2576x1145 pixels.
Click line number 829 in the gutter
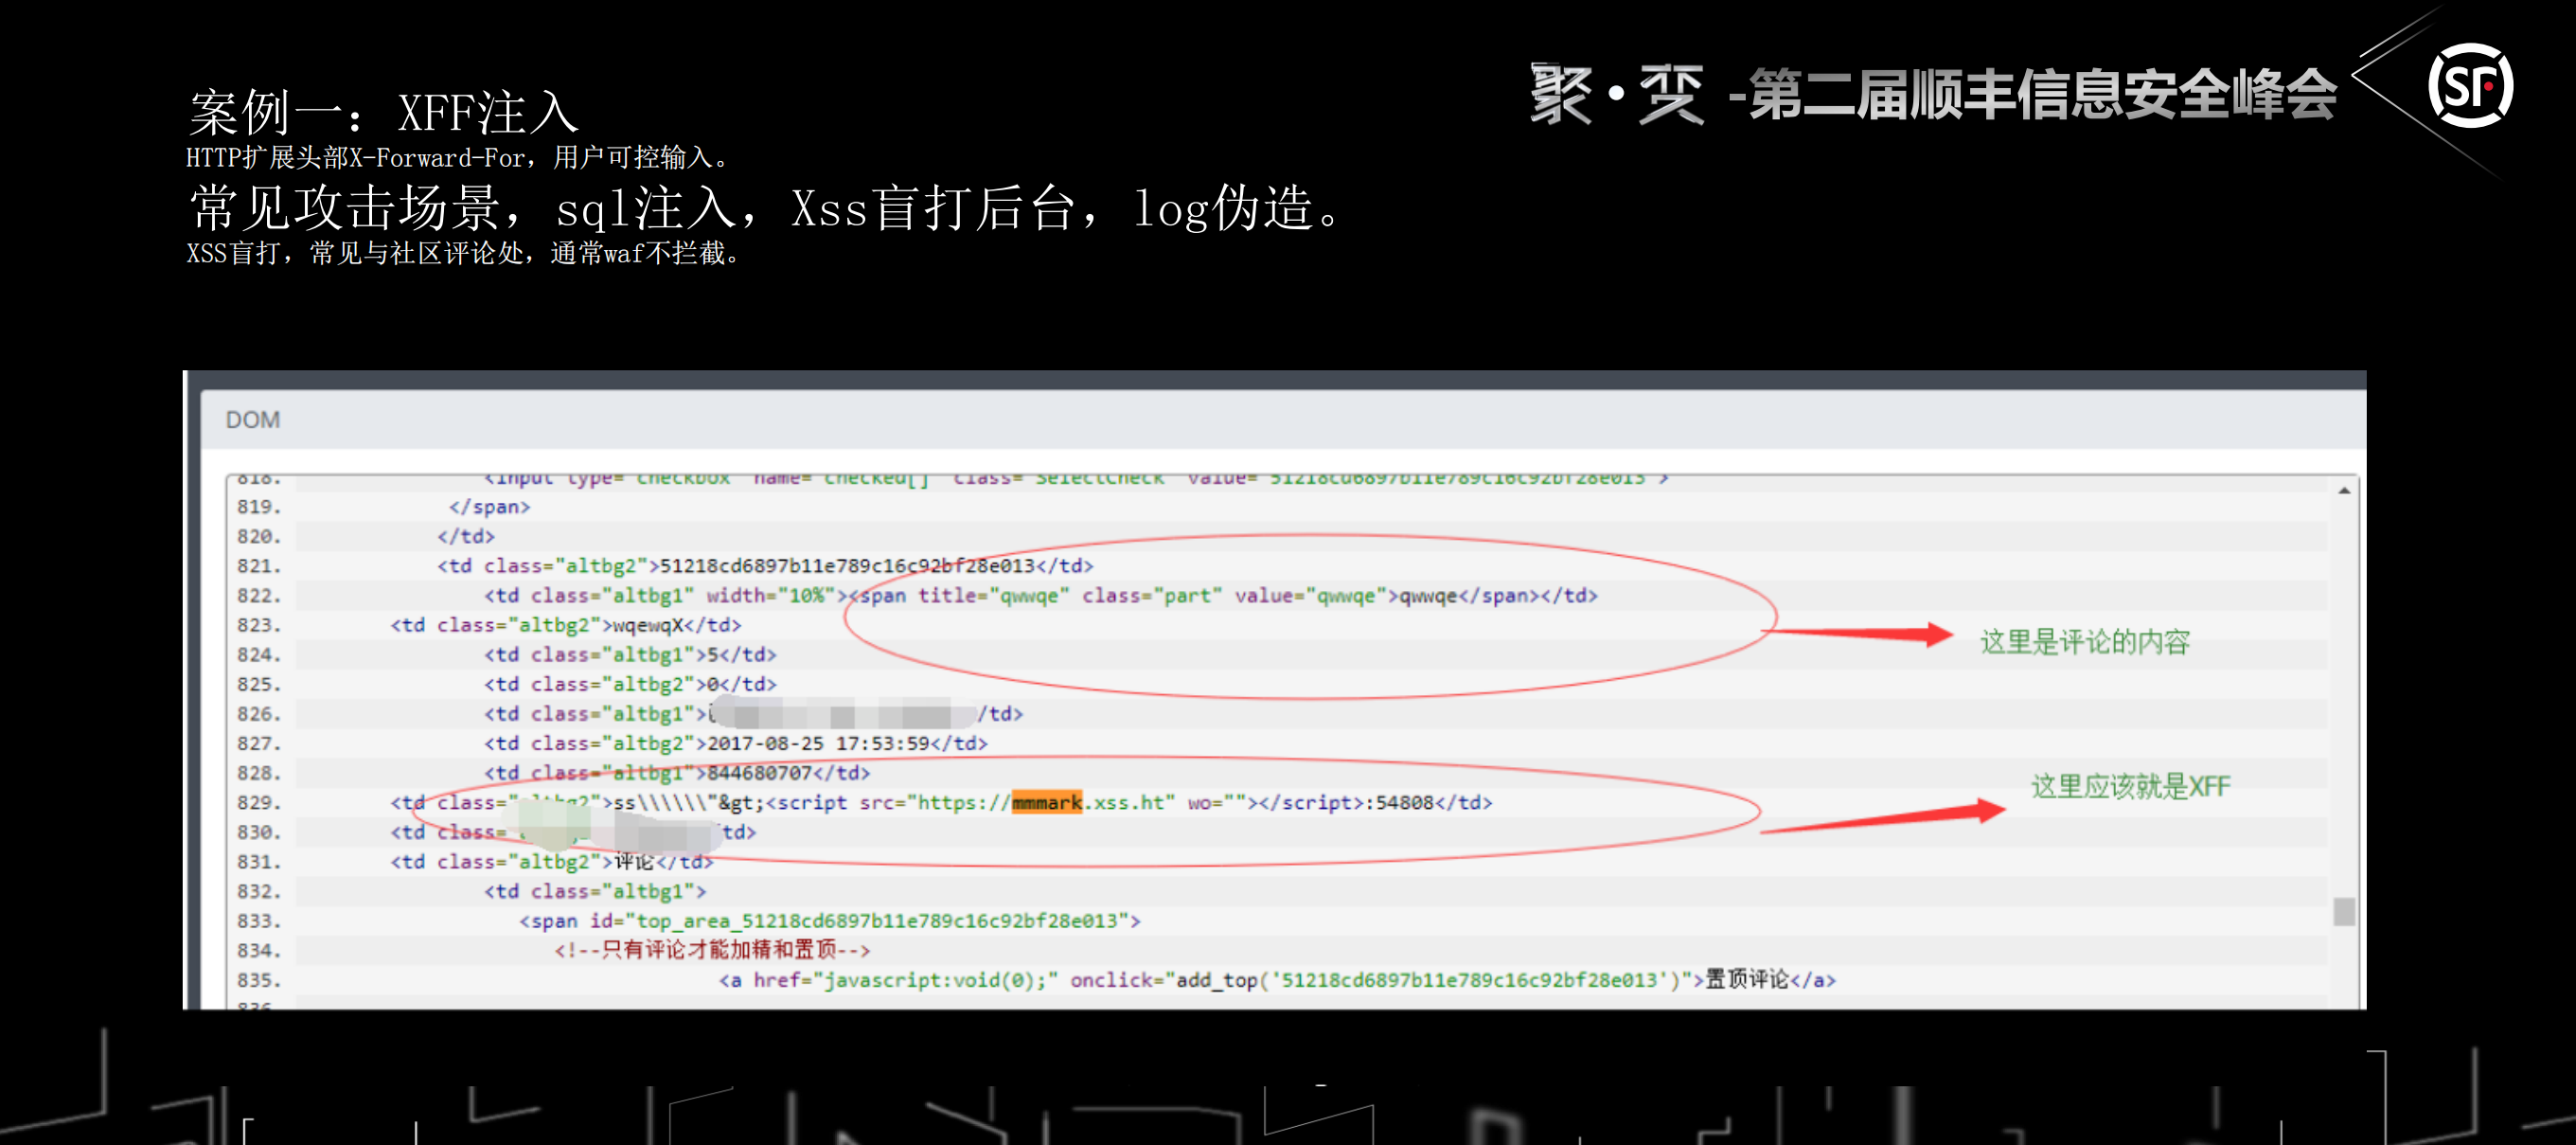258,802
